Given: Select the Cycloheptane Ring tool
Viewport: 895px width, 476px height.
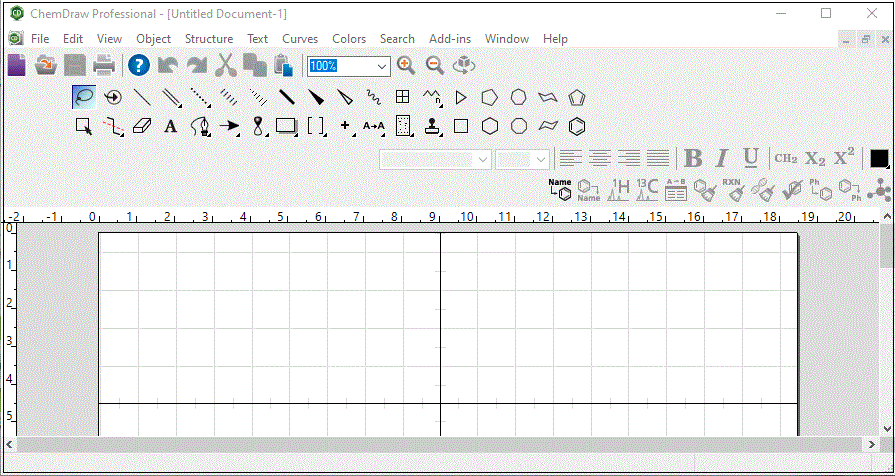Looking at the screenshot, I should 518,97.
